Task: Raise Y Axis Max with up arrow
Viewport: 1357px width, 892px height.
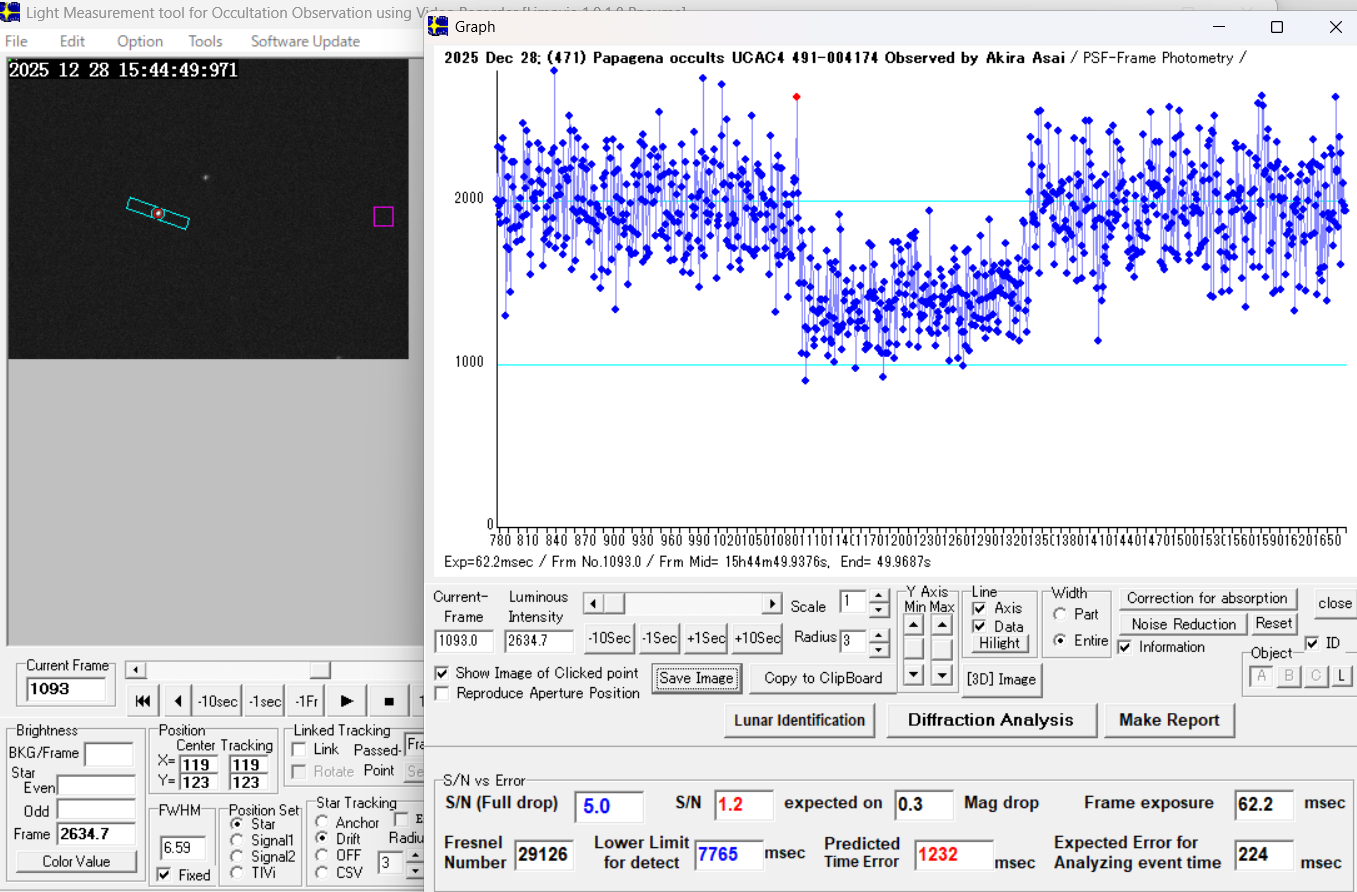Action: click(x=941, y=625)
